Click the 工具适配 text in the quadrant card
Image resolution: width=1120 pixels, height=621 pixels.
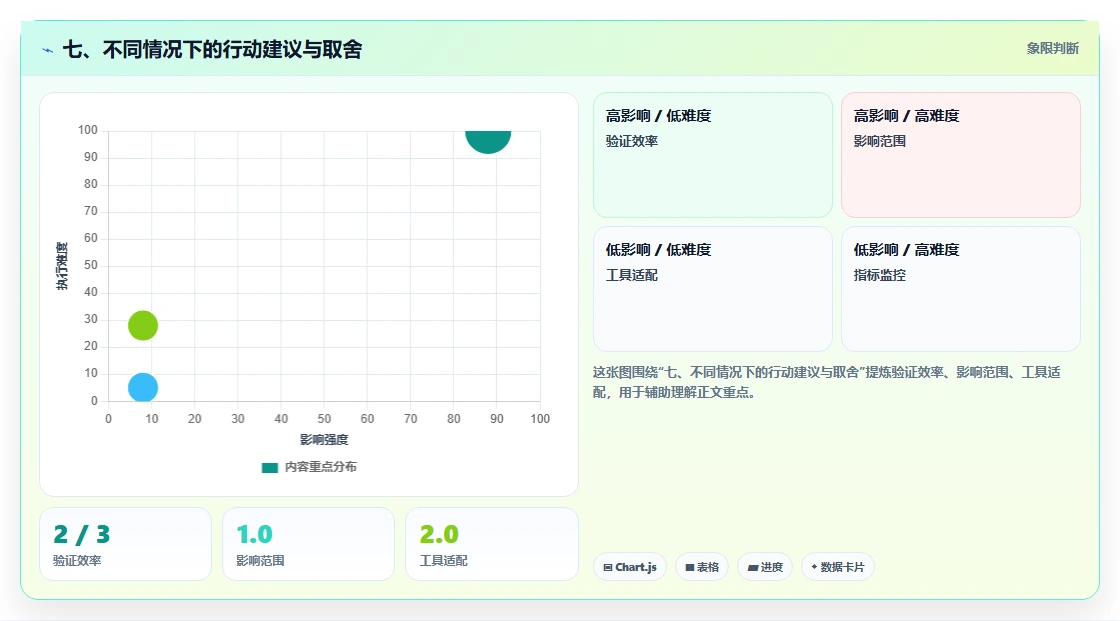(x=632, y=275)
